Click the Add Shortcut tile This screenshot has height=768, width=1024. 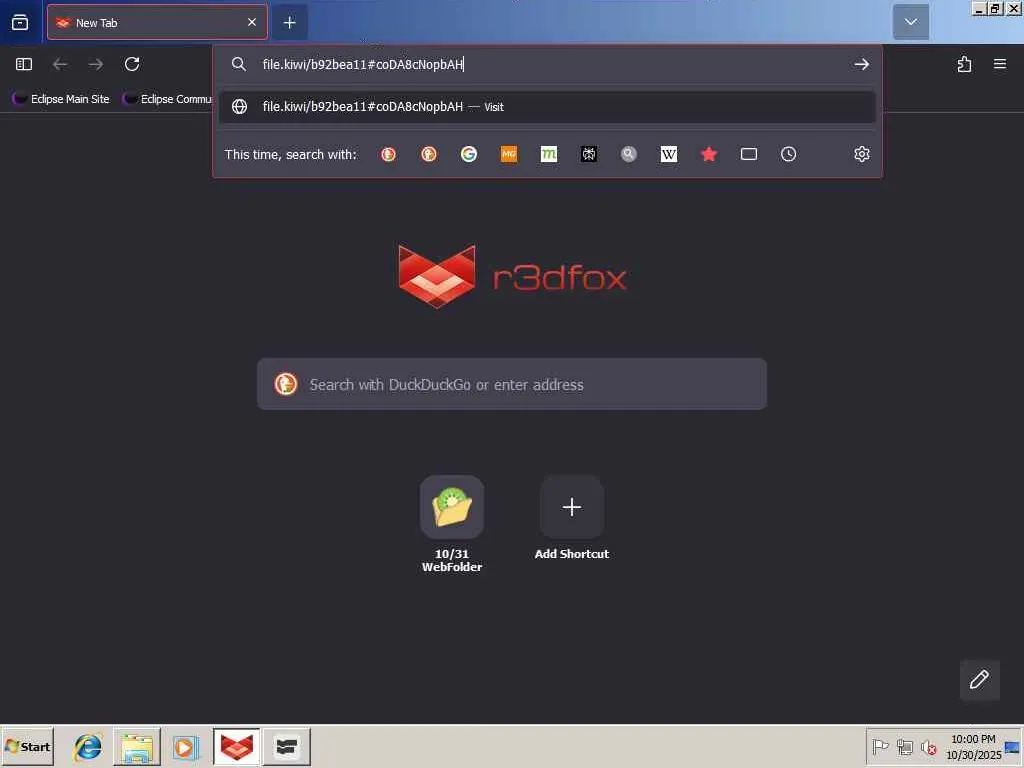click(571, 518)
